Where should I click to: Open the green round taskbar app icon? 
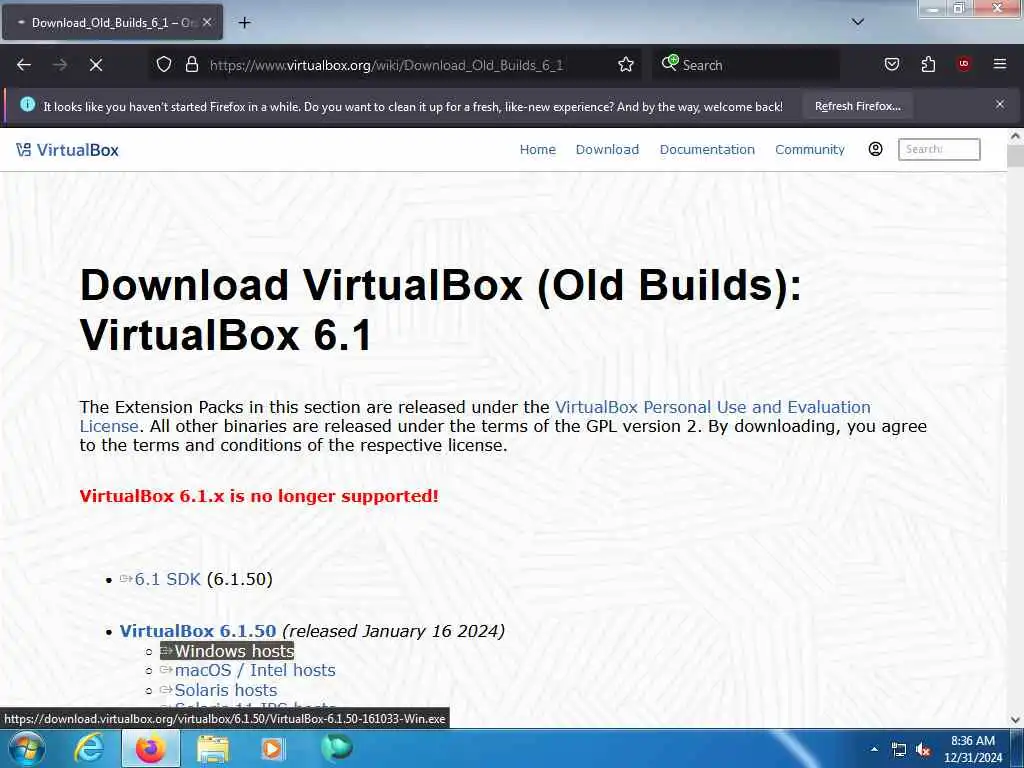336,748
